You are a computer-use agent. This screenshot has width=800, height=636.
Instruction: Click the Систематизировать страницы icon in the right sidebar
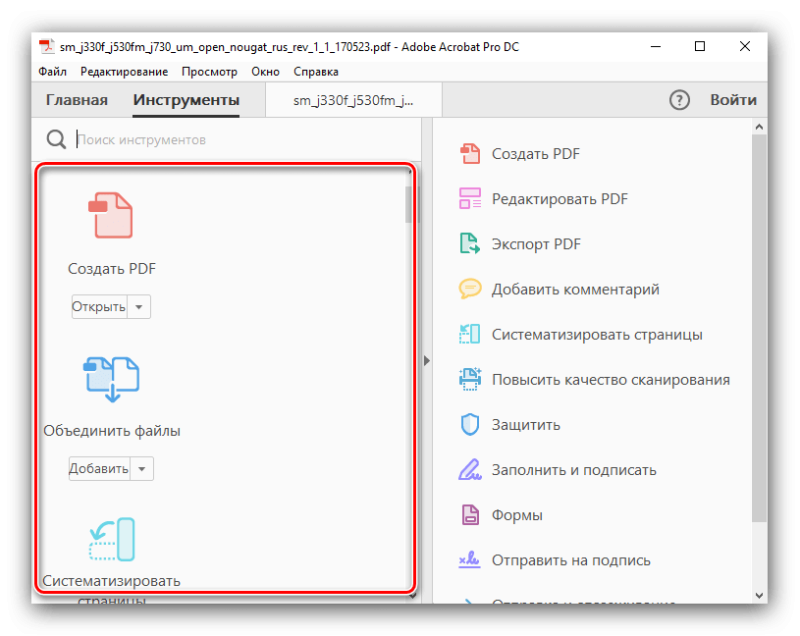tap(470, 334)
